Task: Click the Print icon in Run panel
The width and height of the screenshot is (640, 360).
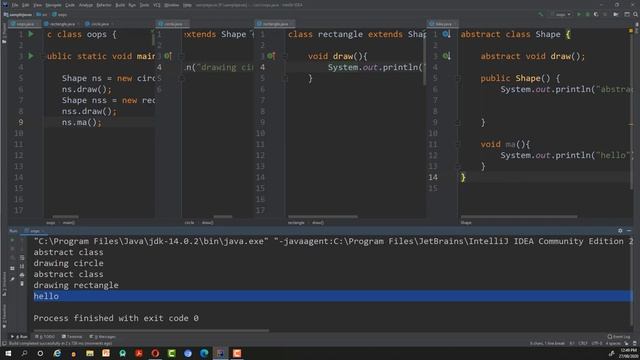Action: tap(22, 275)
